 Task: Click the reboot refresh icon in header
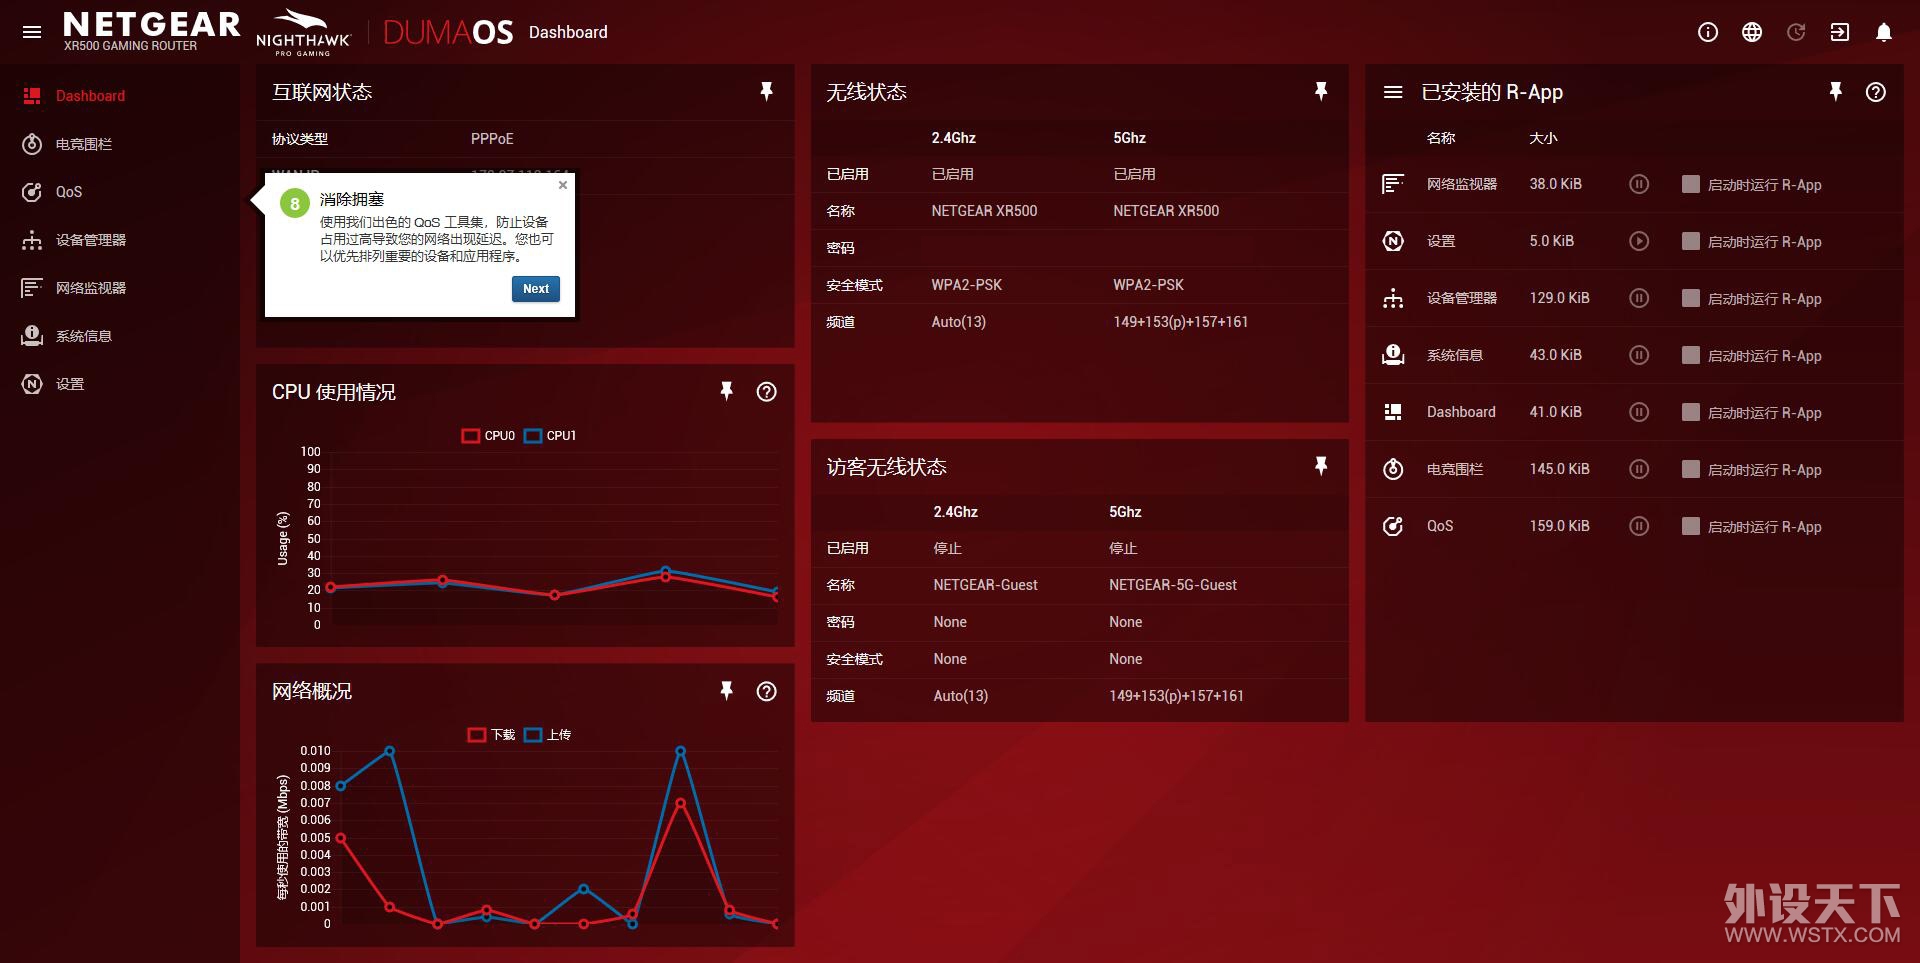pyautogui.click(x=1796, y=32)
